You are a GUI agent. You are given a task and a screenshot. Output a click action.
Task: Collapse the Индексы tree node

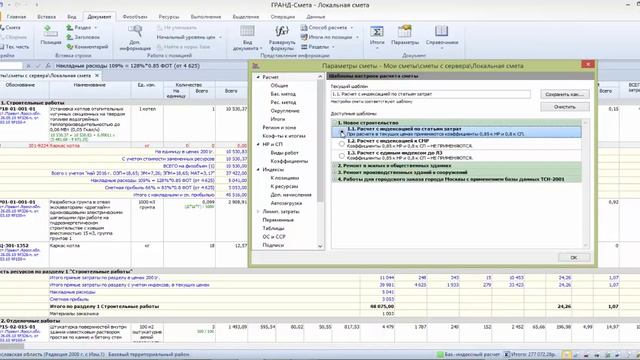[x=258, y=169]
